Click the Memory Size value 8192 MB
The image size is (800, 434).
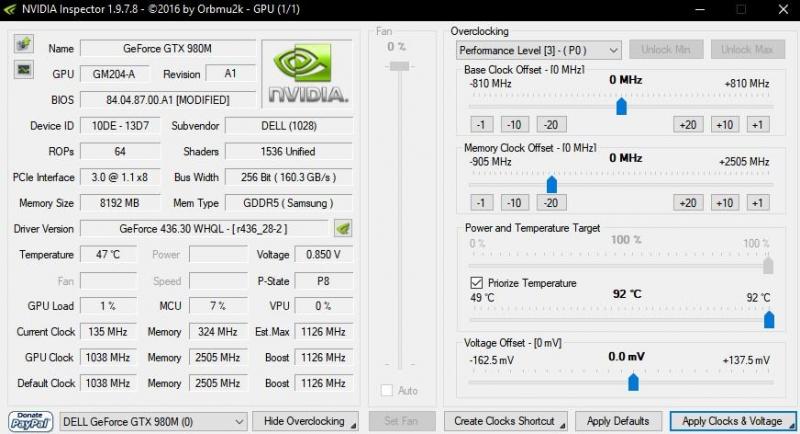click(120, 203)
